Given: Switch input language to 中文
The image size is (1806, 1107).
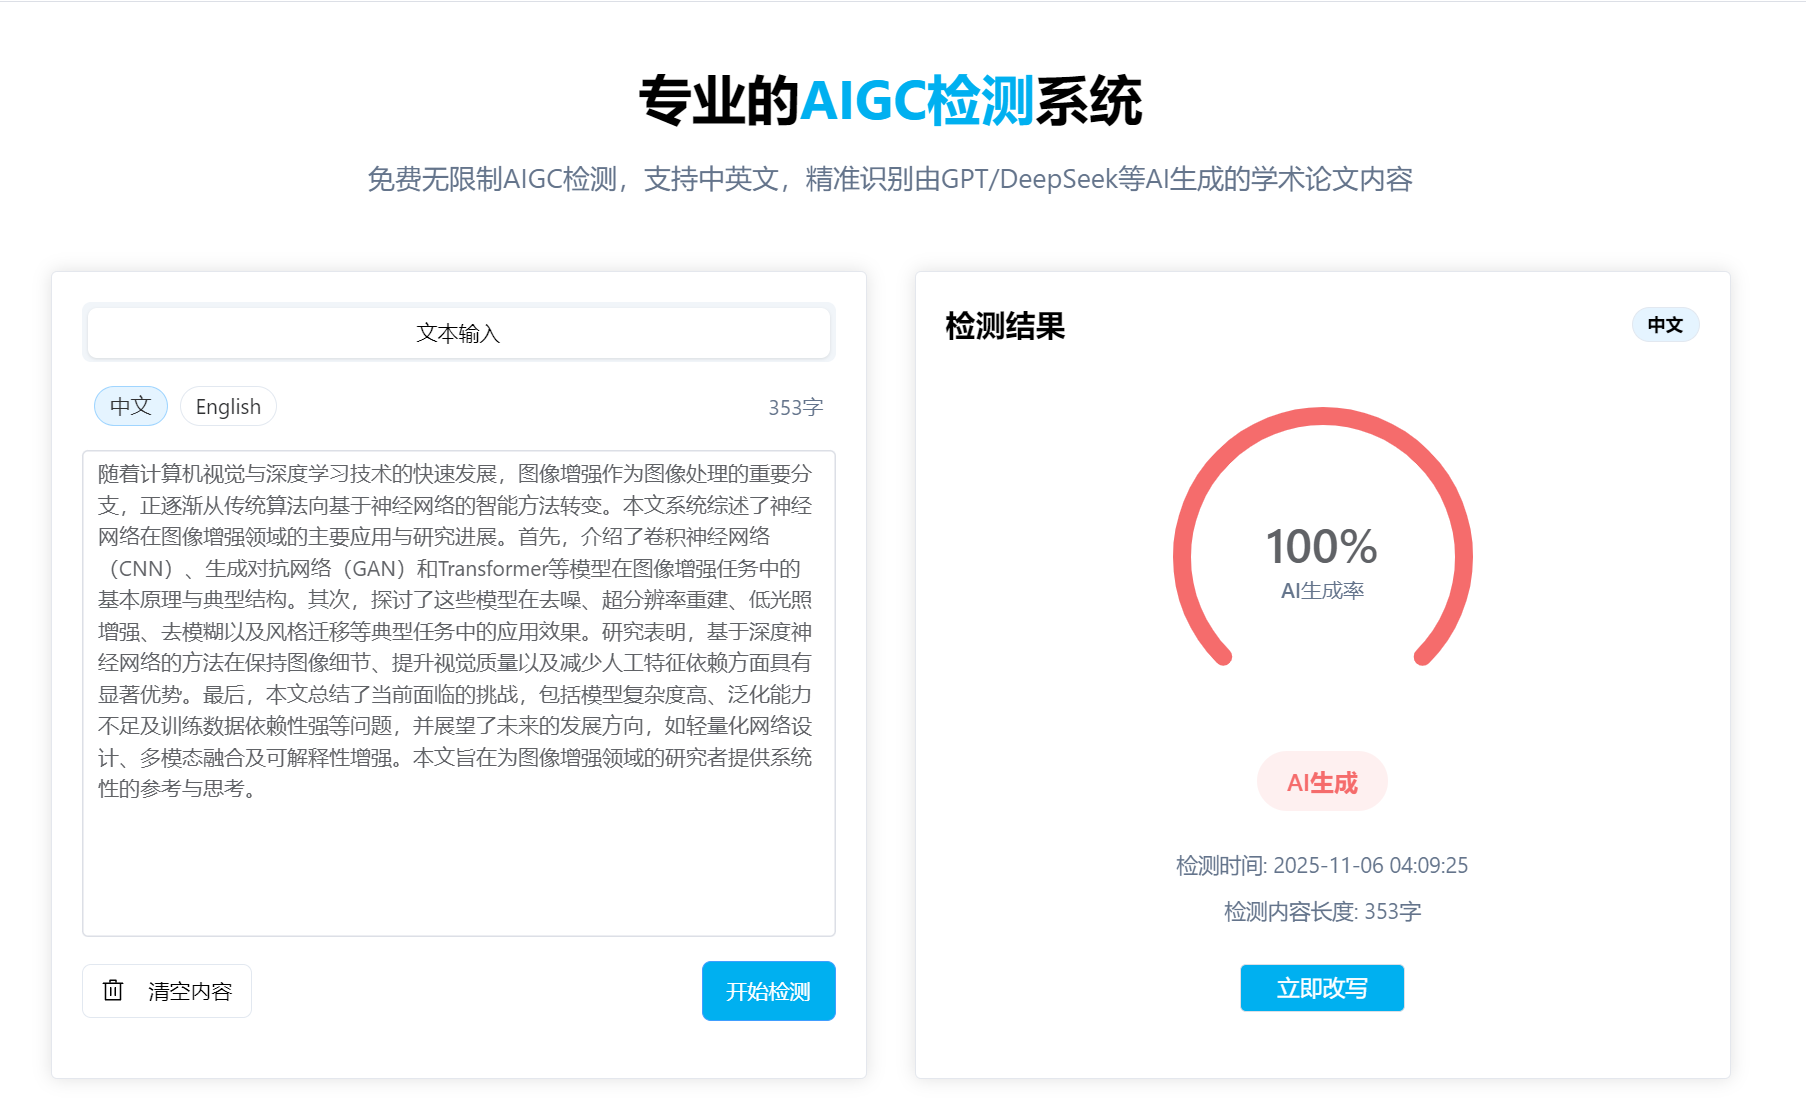Looking at the screenshot, I should coord(131,406).
